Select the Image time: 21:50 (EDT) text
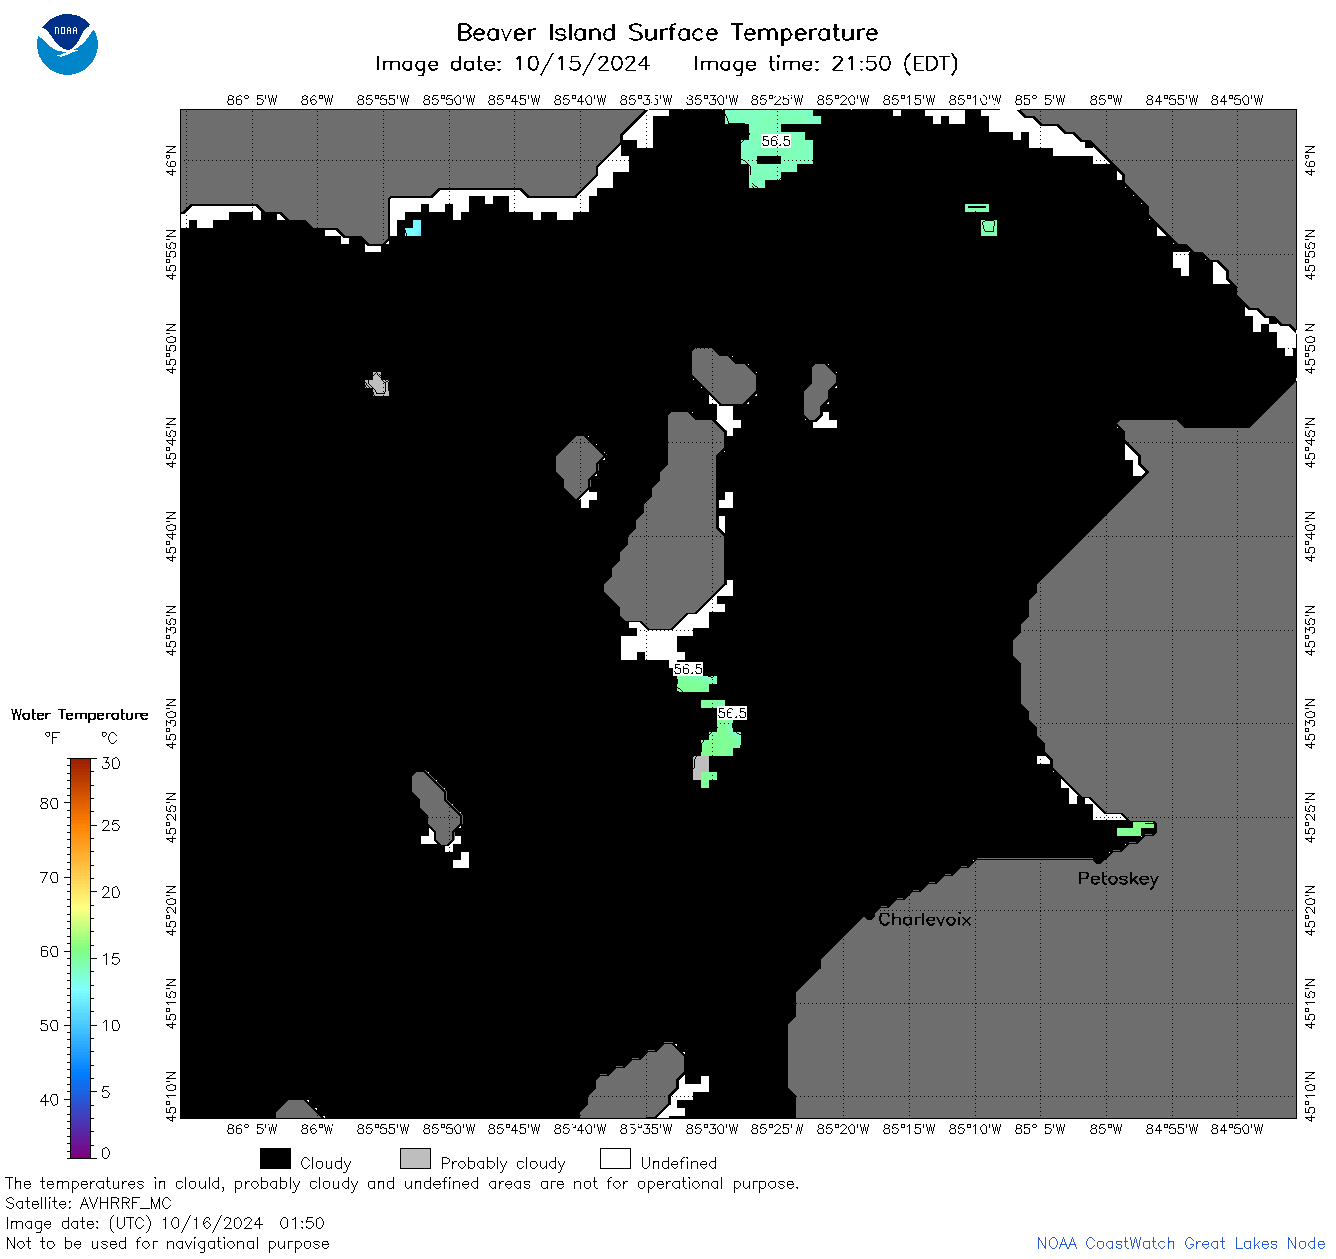The height and width of the screenshot is (1259, 1336). coord(825,64)
